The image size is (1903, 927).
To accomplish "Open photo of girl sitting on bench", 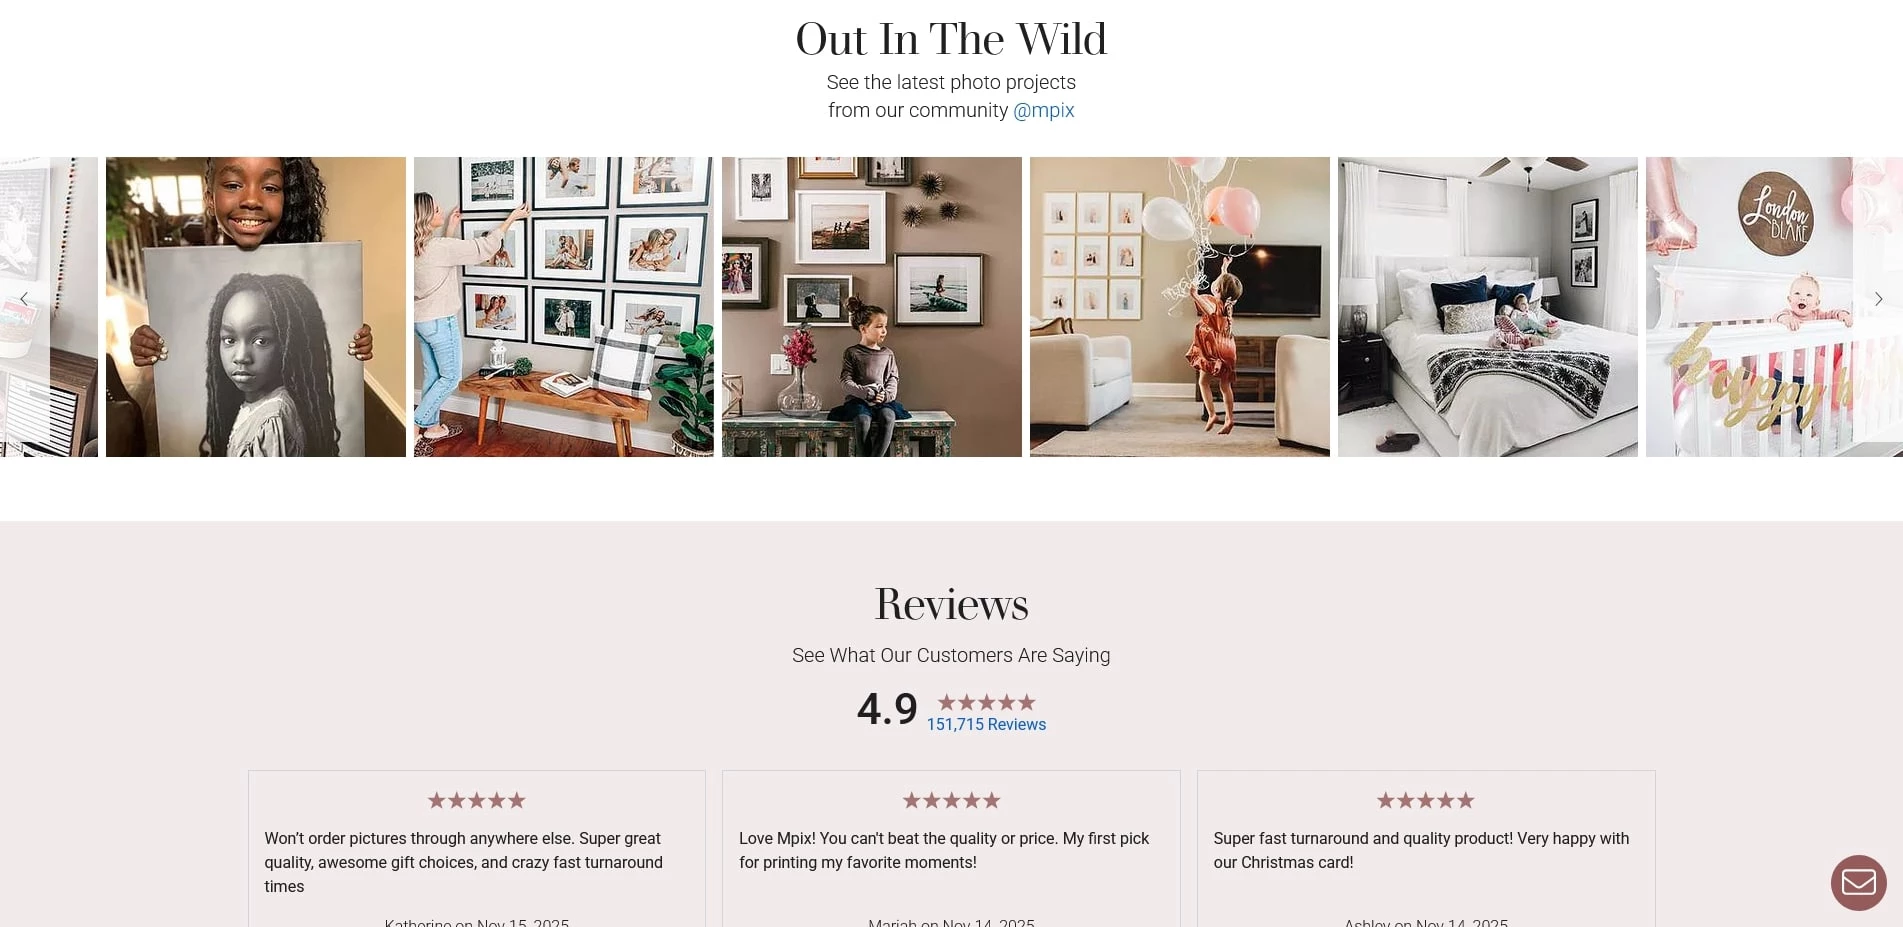I will [872, 307].
